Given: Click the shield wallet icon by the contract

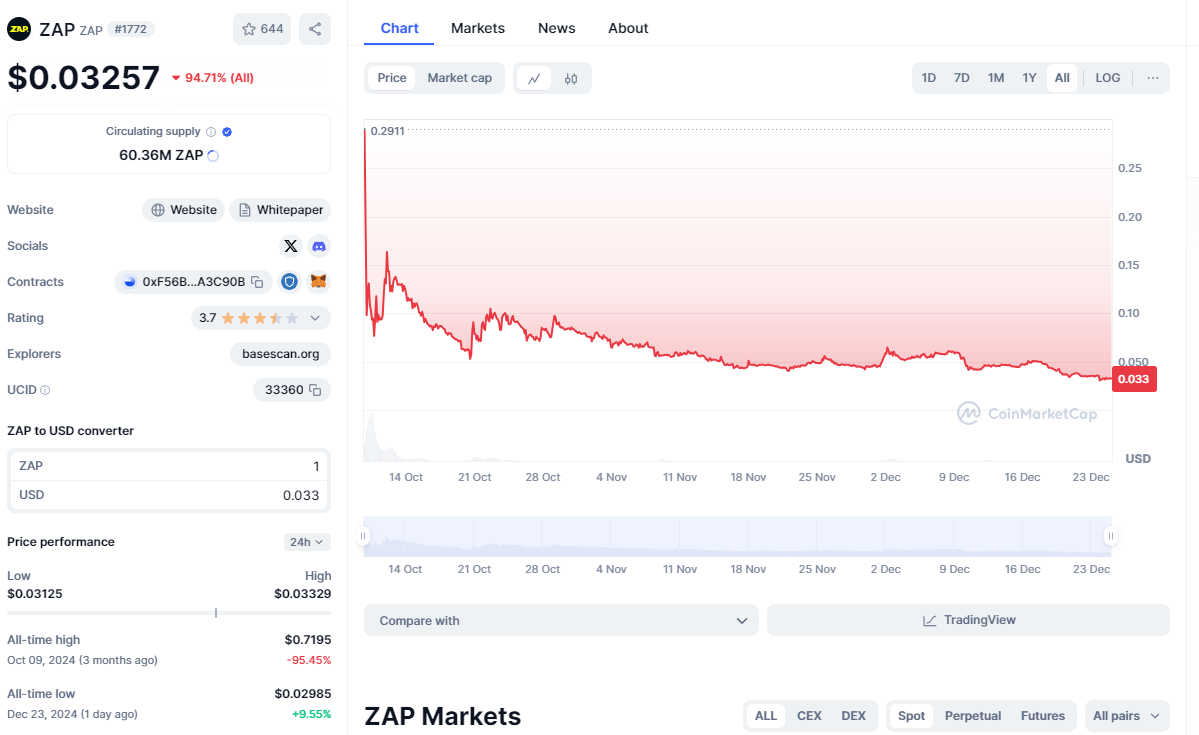Looking at the screenshot, I should coord(289,282).
